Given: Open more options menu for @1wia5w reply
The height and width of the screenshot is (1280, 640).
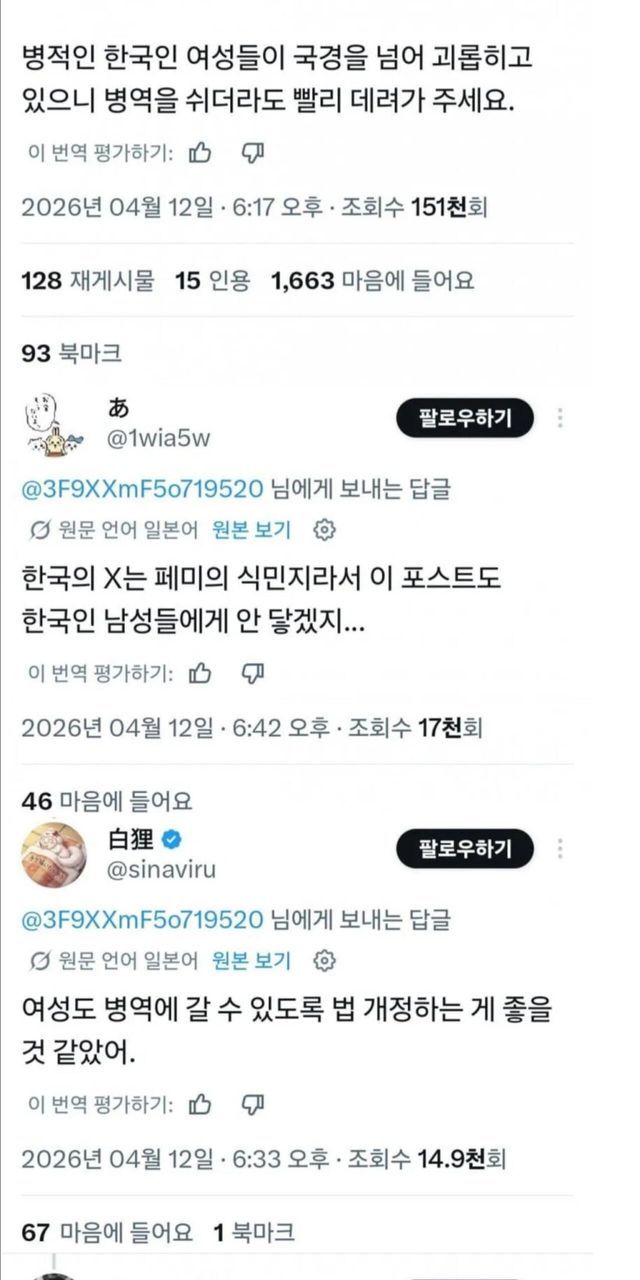Looking at the screenshot, I should pyautogui.click(x=560, y=418).
